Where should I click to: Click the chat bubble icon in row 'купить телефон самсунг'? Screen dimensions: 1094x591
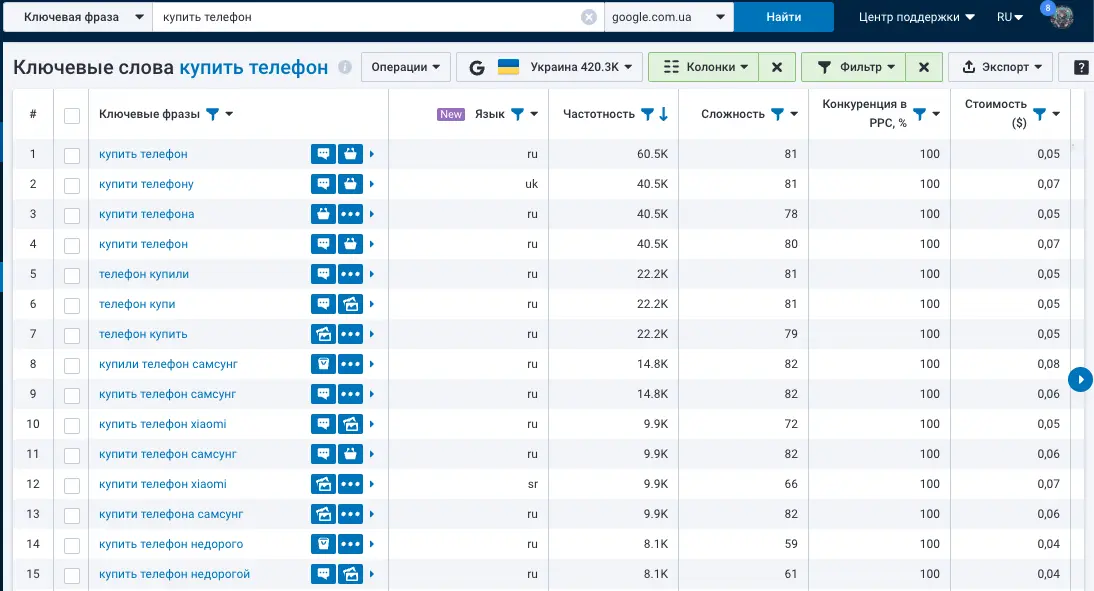click(323, 394)
